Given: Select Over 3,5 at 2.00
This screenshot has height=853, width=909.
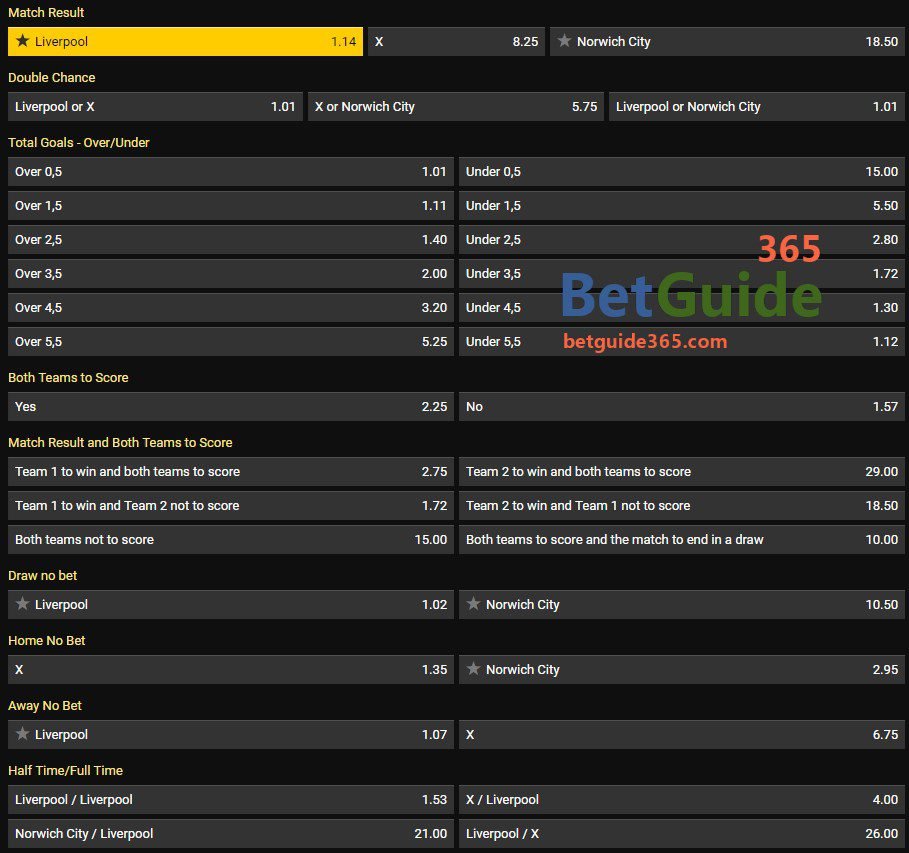Looking at the screenshot, I should 231,274.
